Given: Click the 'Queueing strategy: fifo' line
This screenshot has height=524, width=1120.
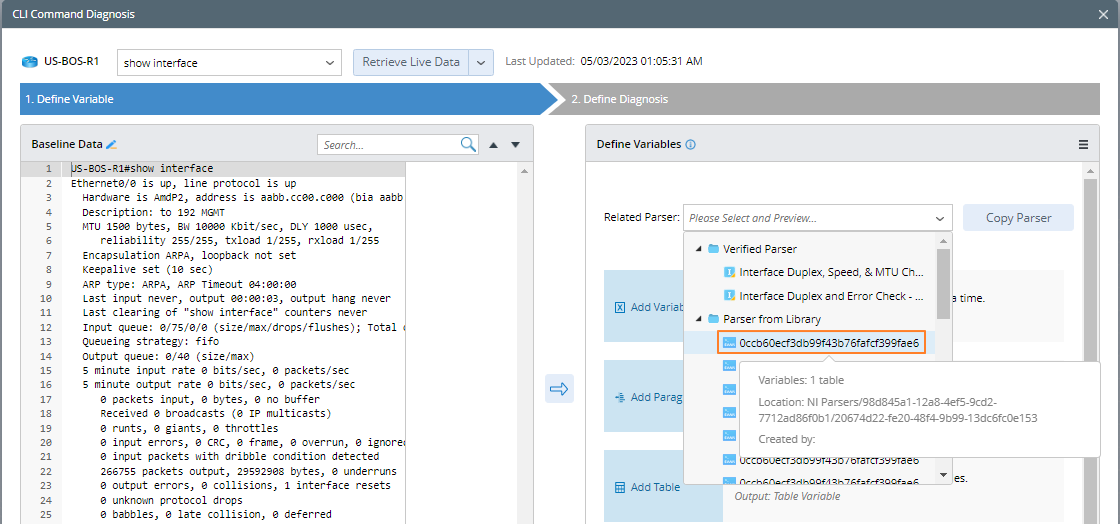Looking at the screenshot, I should (151, 341).
